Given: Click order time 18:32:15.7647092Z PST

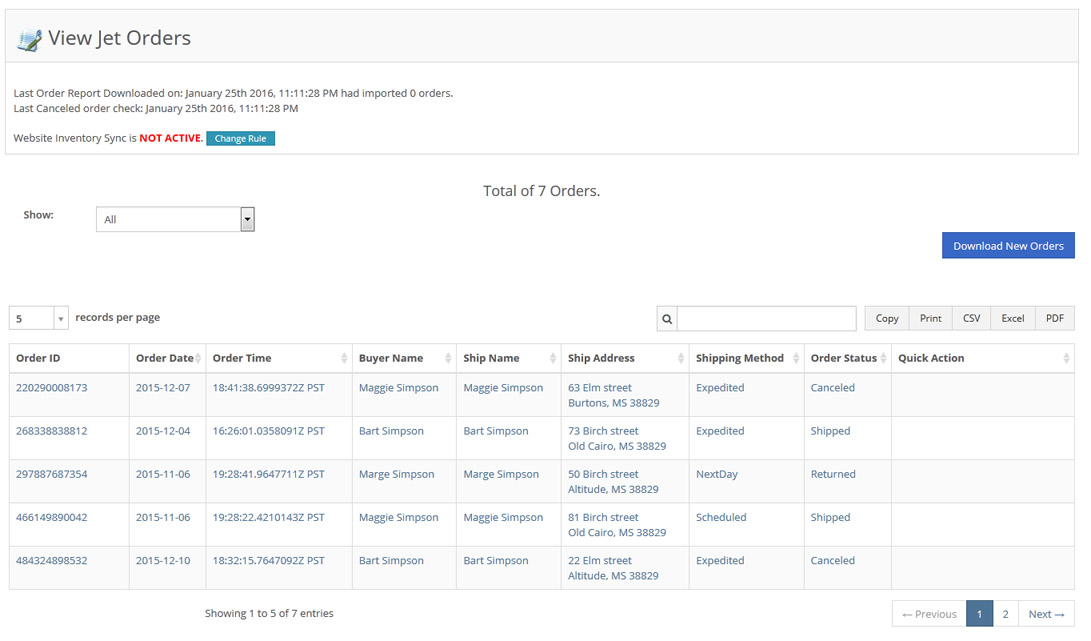Looking at the screenshot, I should click(269, 560).
